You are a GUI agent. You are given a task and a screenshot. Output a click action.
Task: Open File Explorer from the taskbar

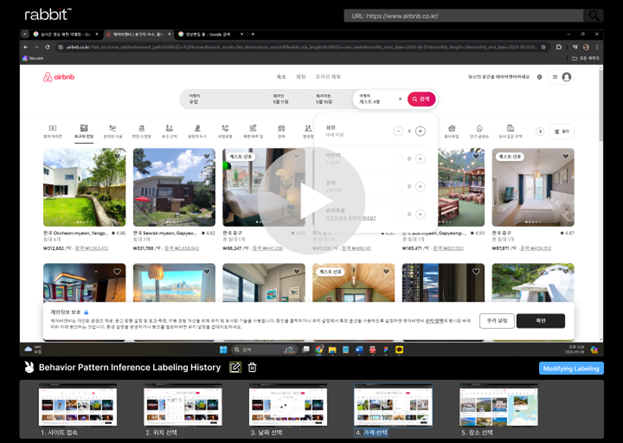tap(332, 350)
